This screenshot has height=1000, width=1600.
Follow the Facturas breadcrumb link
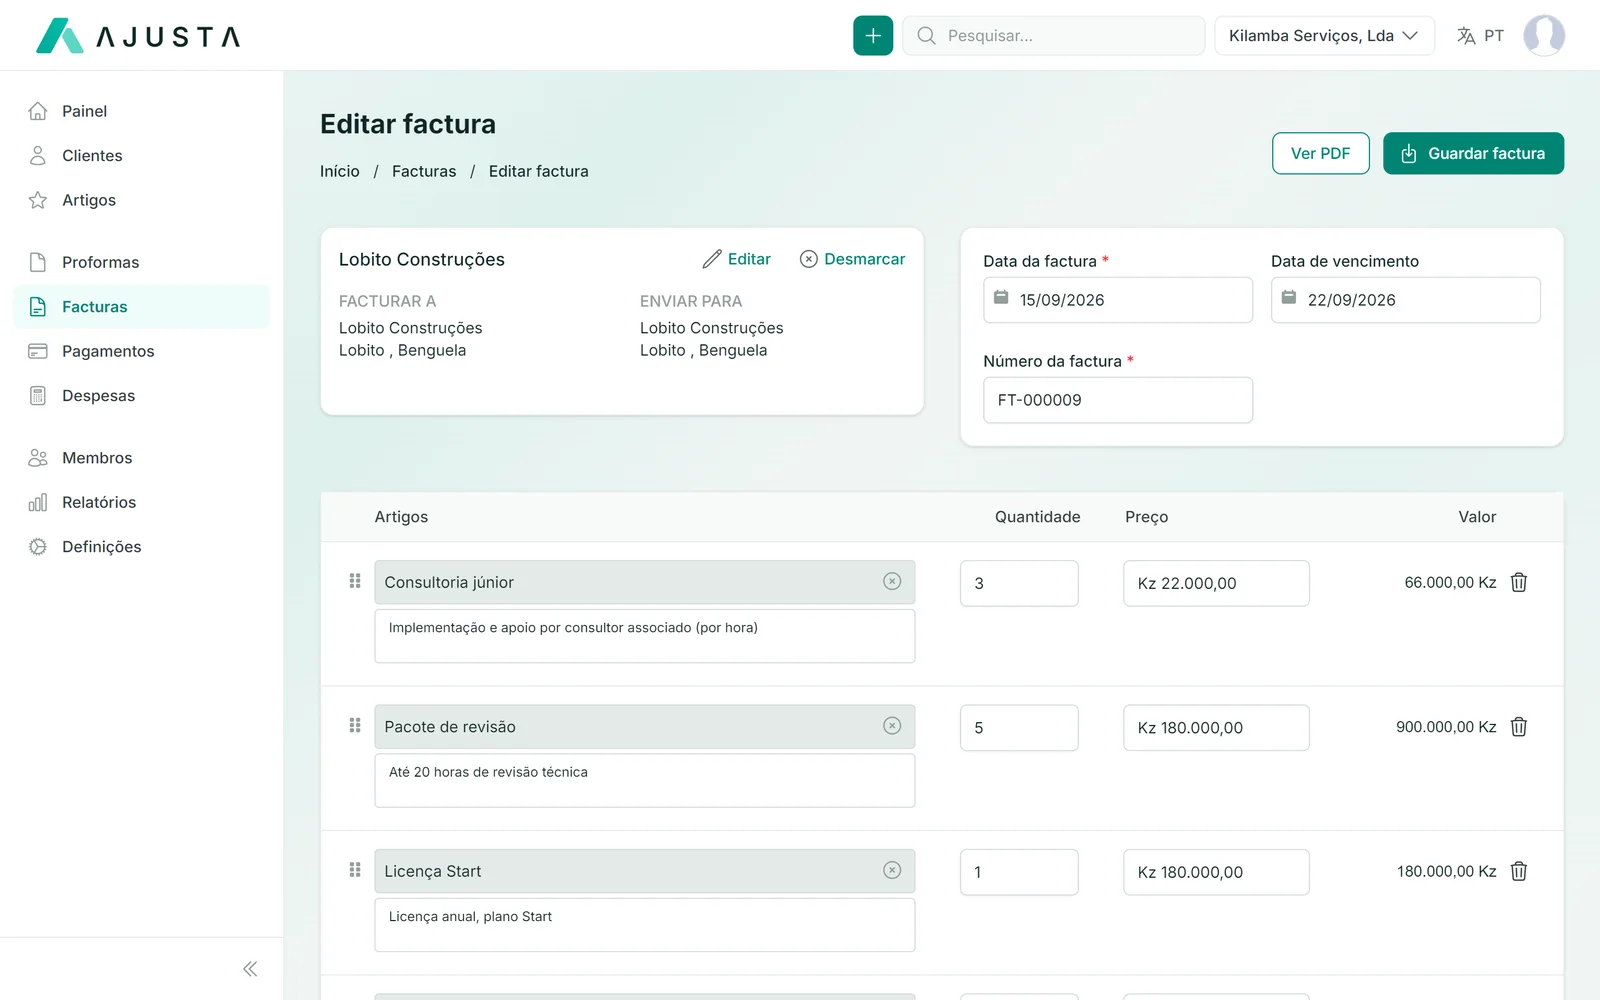[424, 171]
